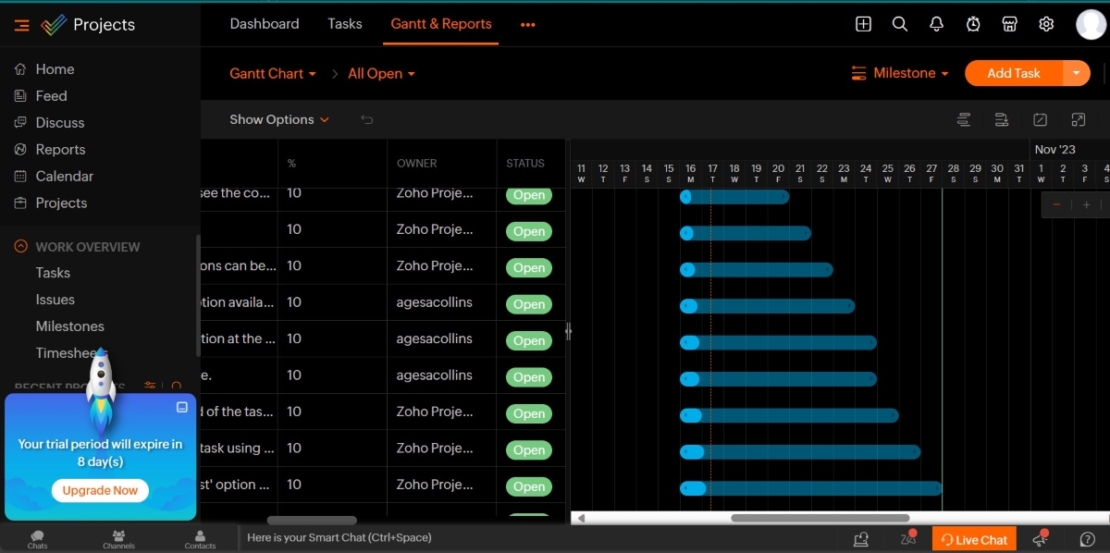Open the quick add plus icon
This screenshot has width=1110, height=553.
click(x=864, y=24)
